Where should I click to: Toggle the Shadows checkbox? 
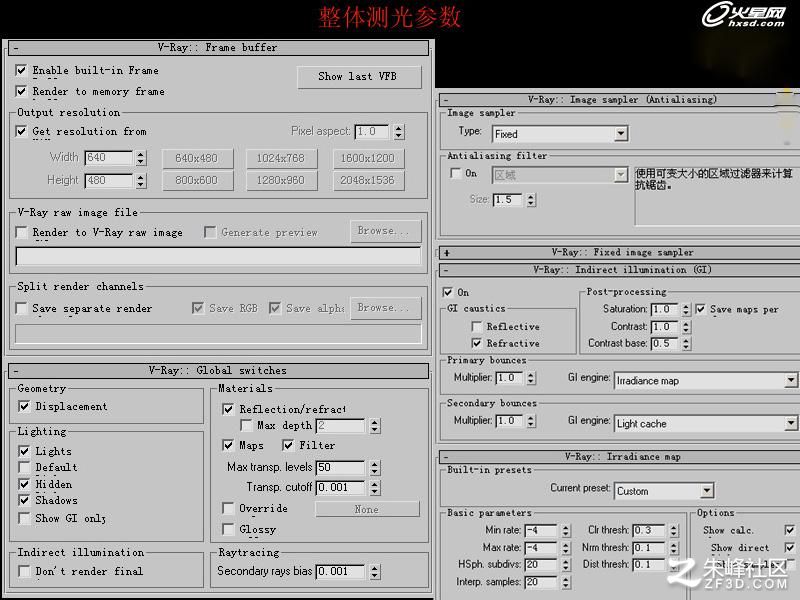click(24, 500)
